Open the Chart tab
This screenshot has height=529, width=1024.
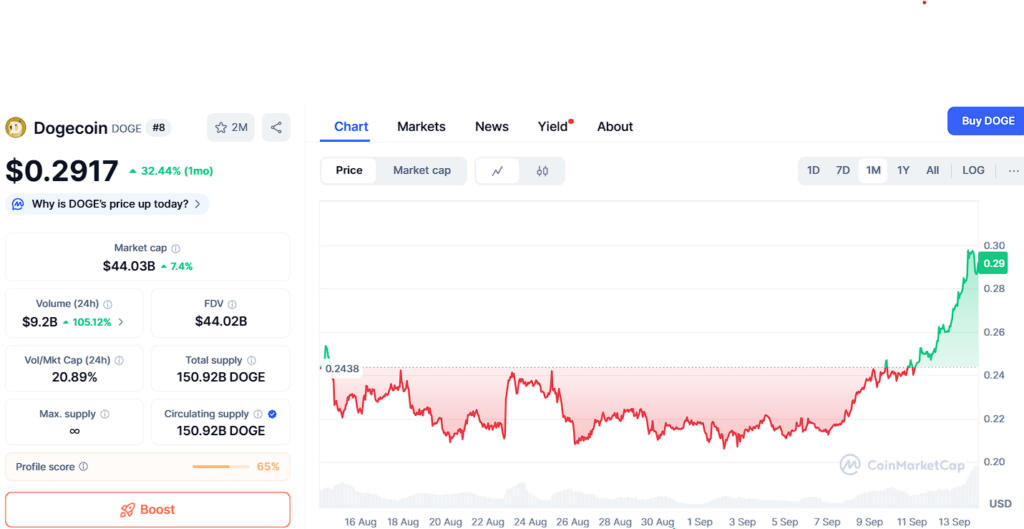click(x=351, y=127)
